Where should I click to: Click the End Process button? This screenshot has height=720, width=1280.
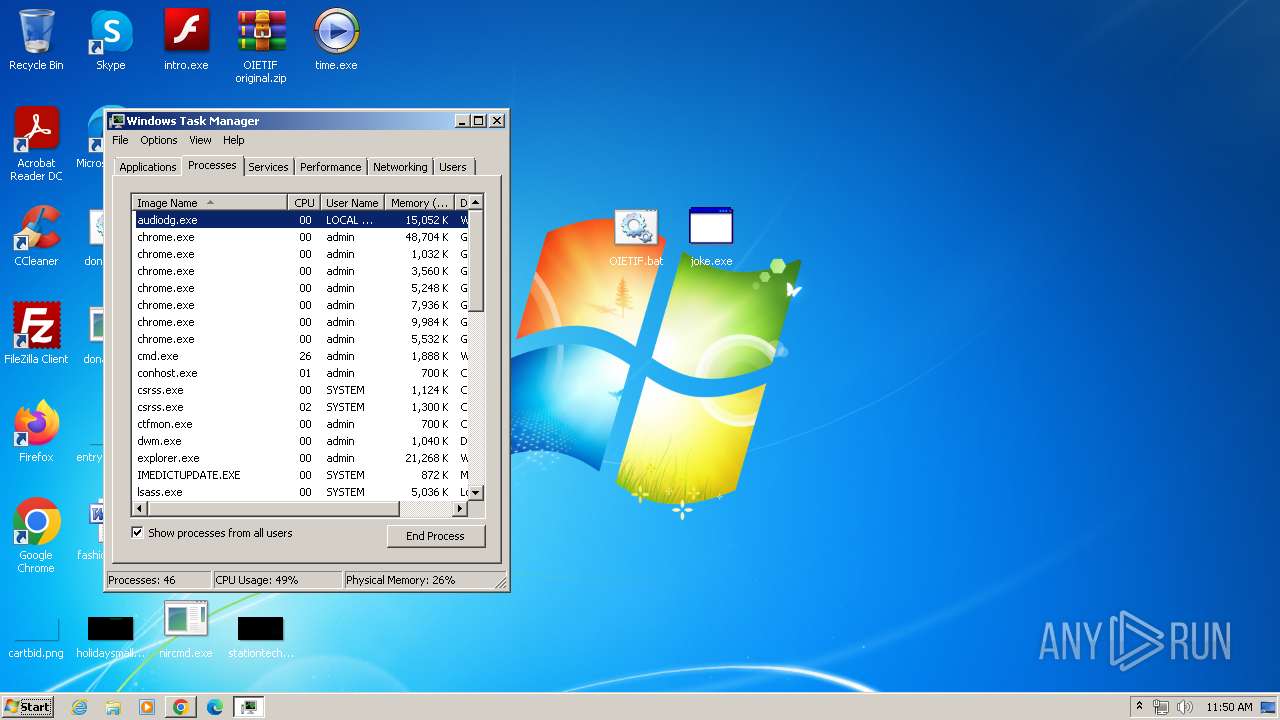(x=435, y=536)
